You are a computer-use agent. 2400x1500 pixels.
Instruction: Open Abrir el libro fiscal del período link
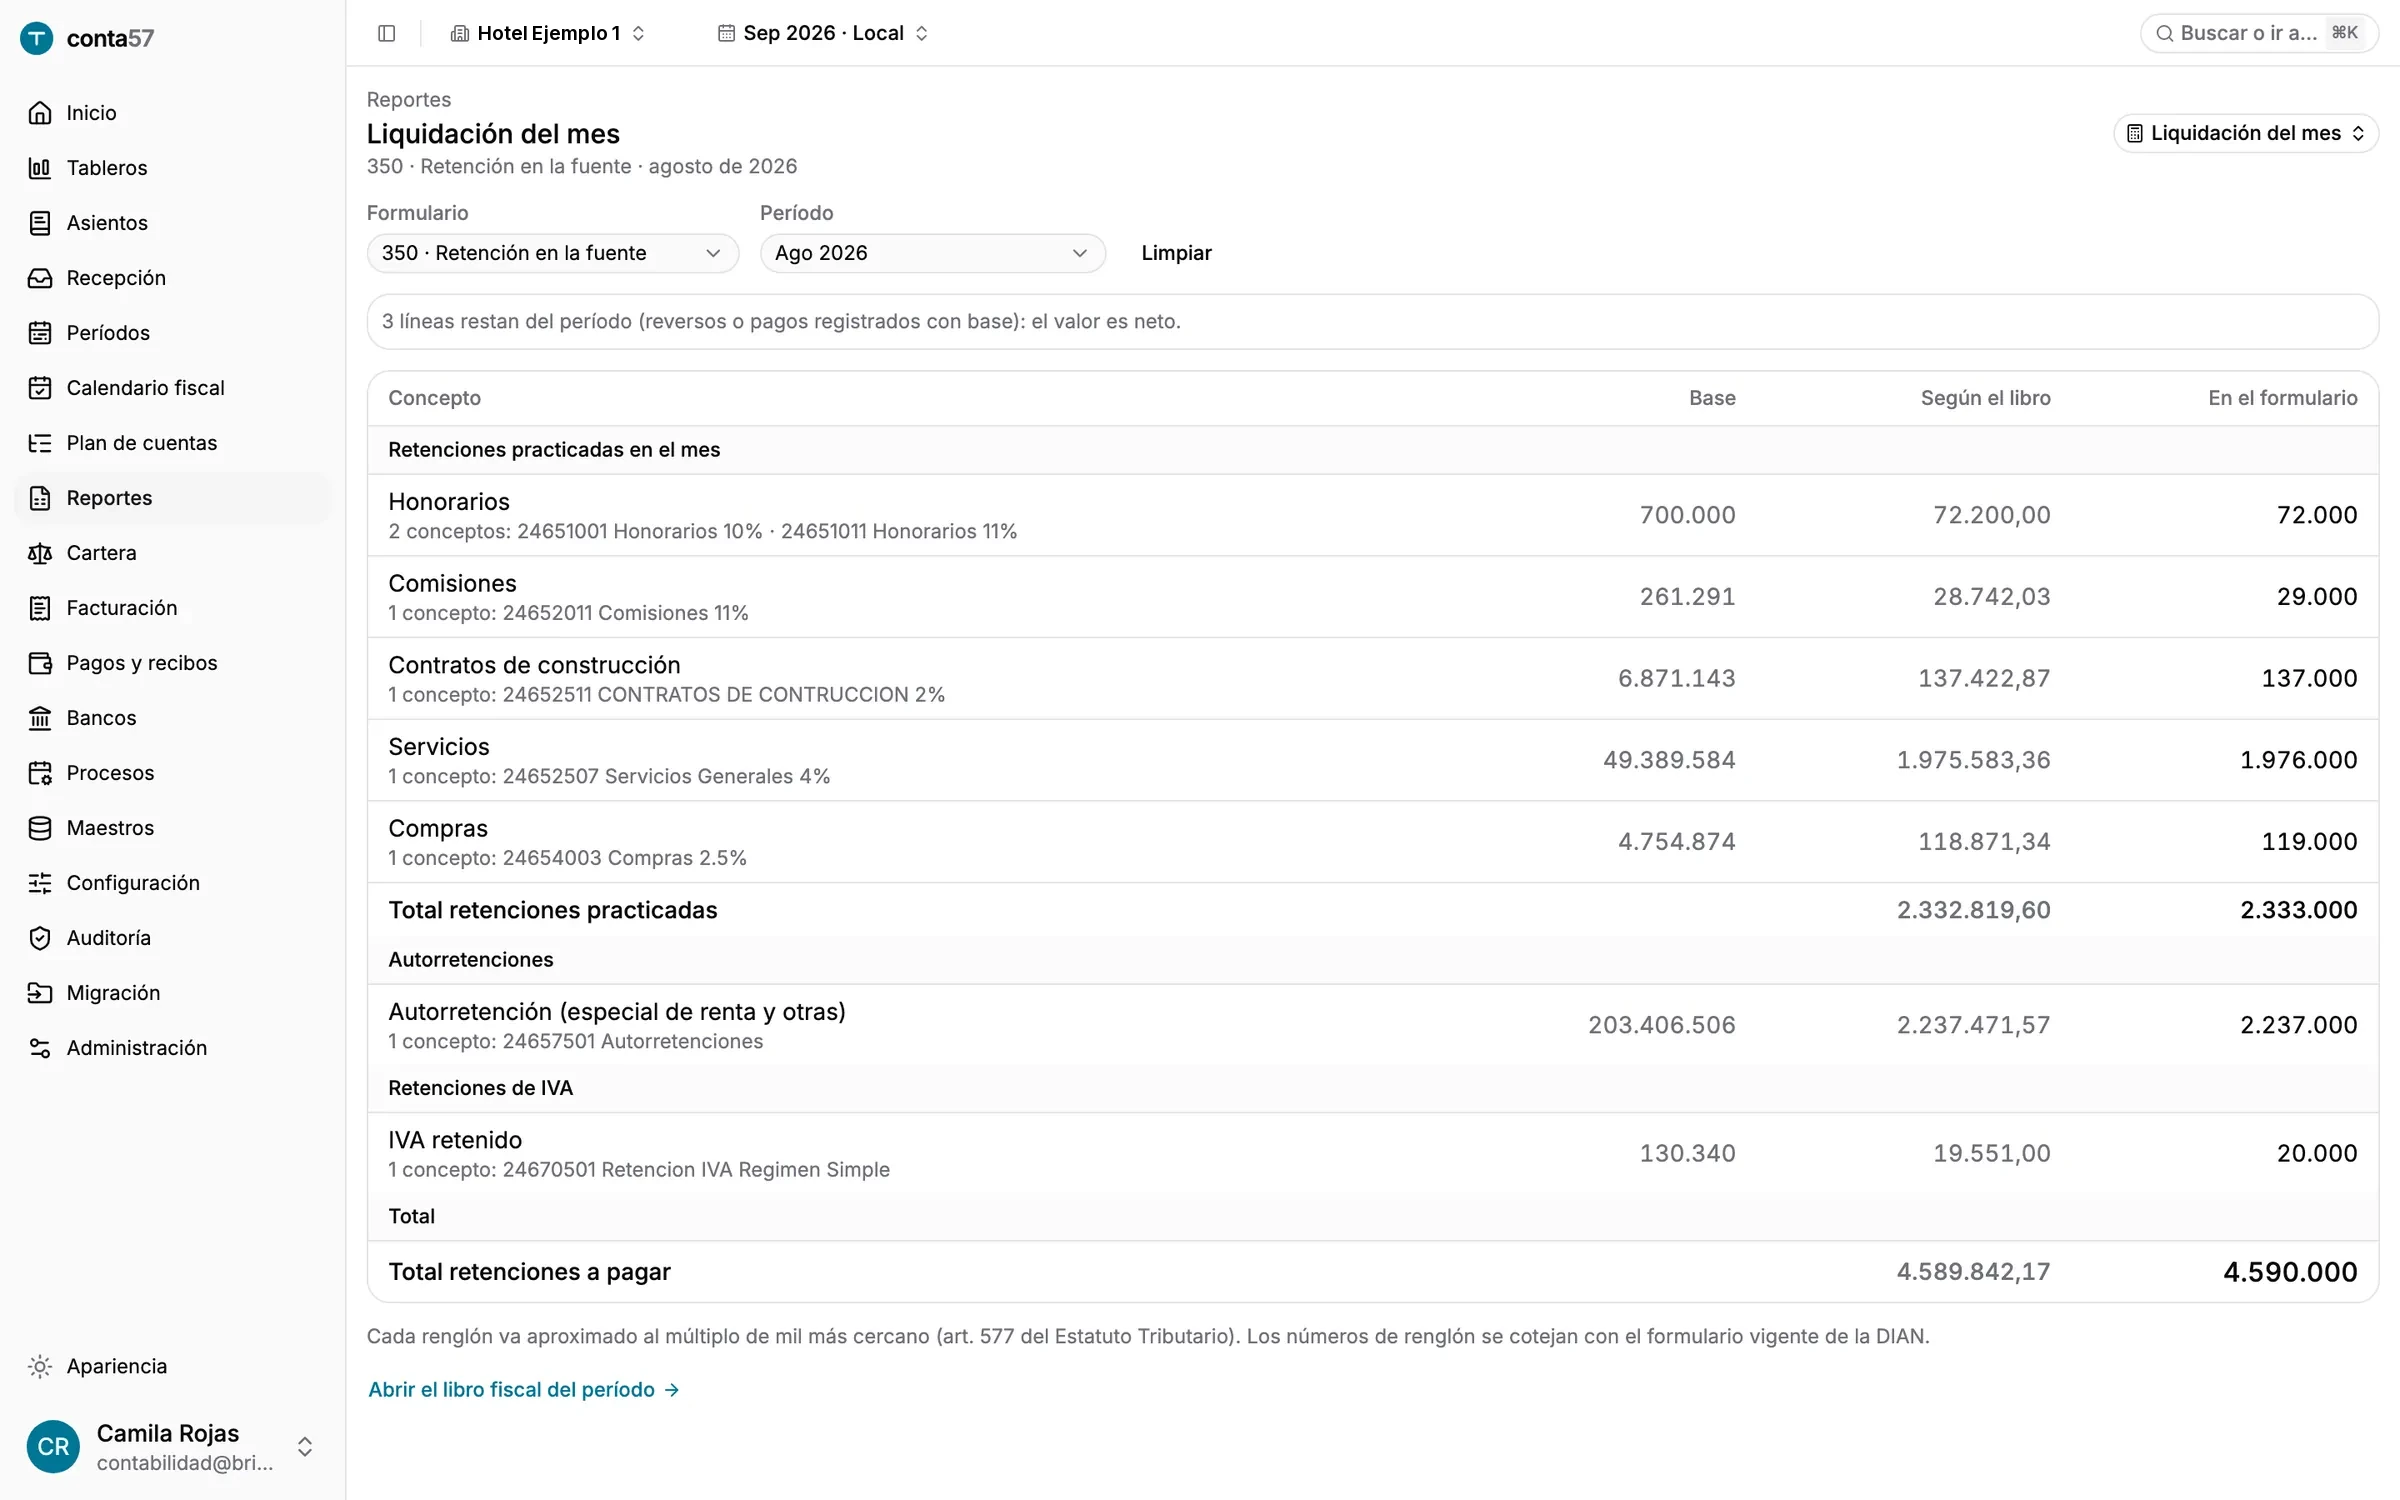[x=524, y=1389]
